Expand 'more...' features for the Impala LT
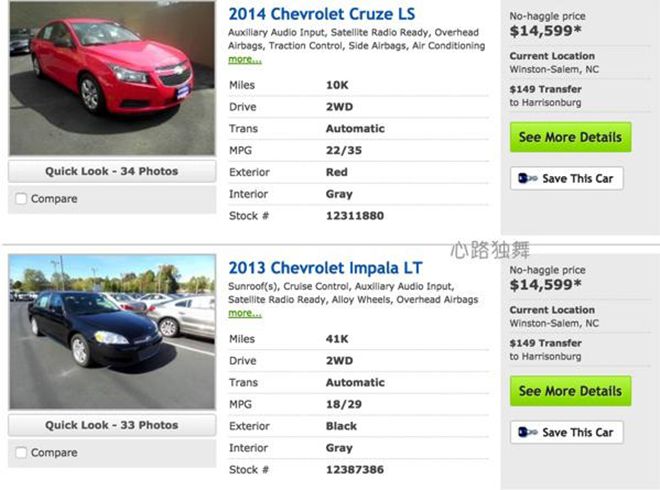 [x=245, y=313]
